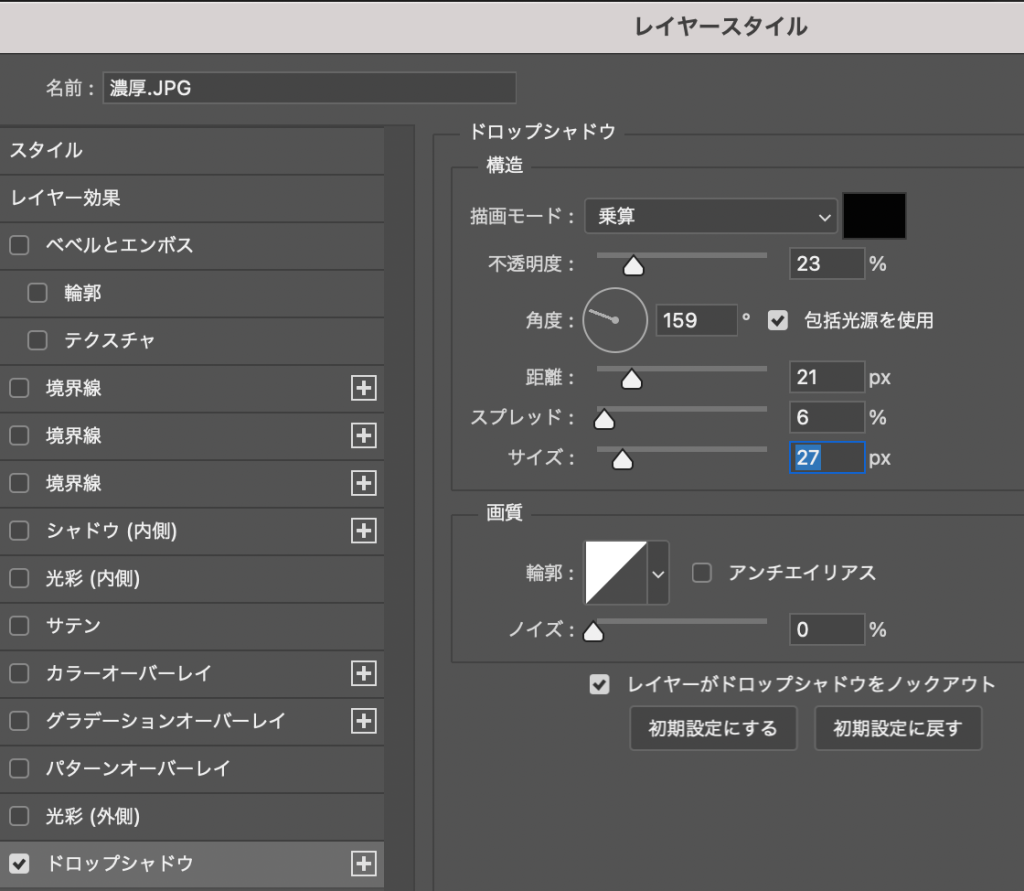
Task: Click the plus icon on the topmost 境界線 row
Action: pos(364,389)
